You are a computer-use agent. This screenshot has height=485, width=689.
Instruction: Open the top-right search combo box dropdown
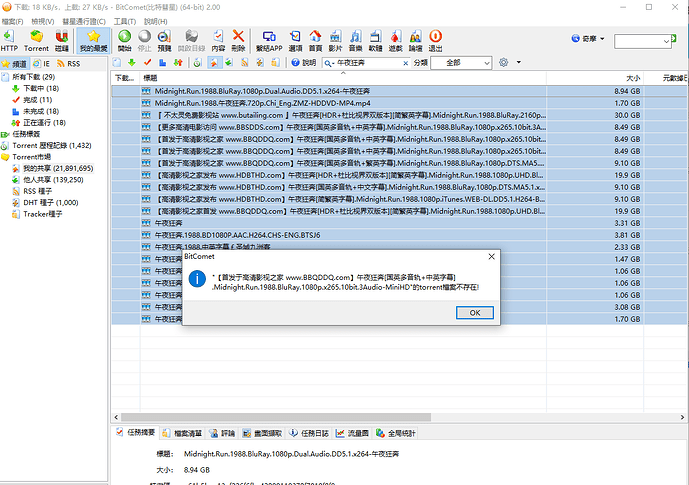[x=666, y=41]
